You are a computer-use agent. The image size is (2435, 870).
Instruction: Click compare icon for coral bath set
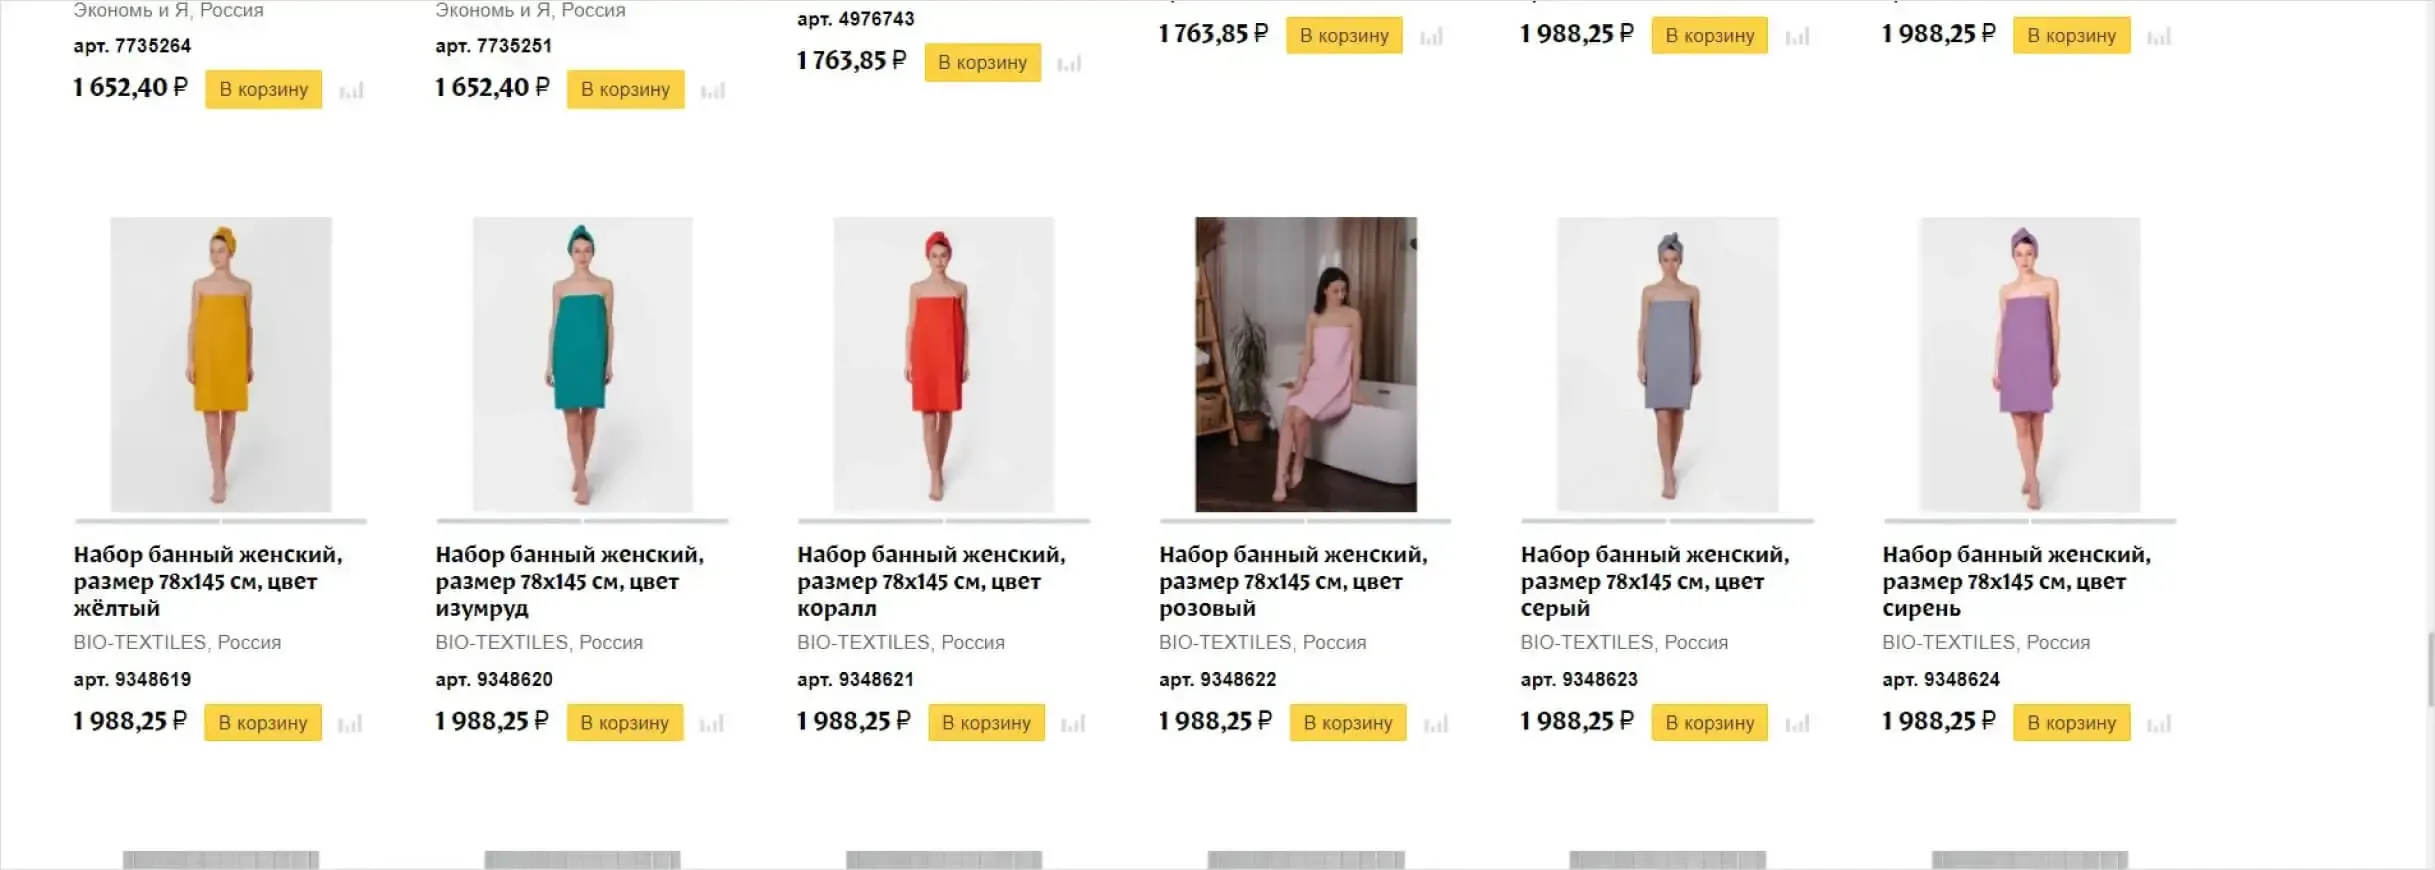tap(1073, 724)
